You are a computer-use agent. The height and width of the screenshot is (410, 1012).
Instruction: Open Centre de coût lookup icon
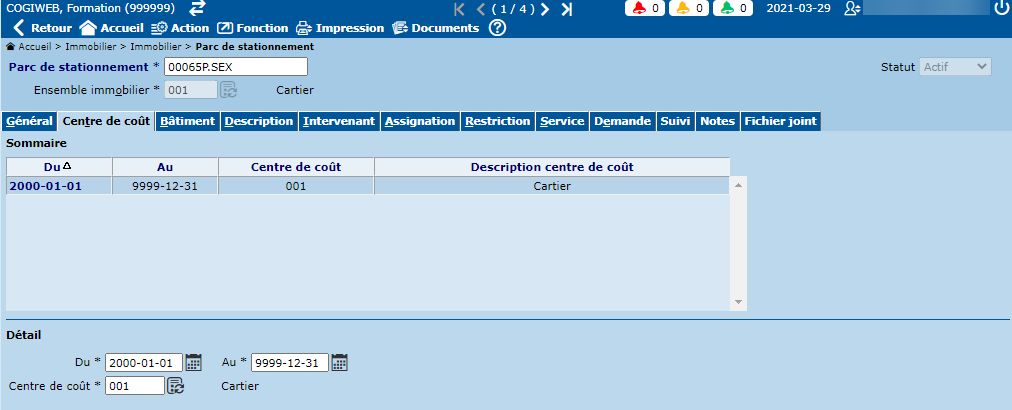(x=176, y=385)
